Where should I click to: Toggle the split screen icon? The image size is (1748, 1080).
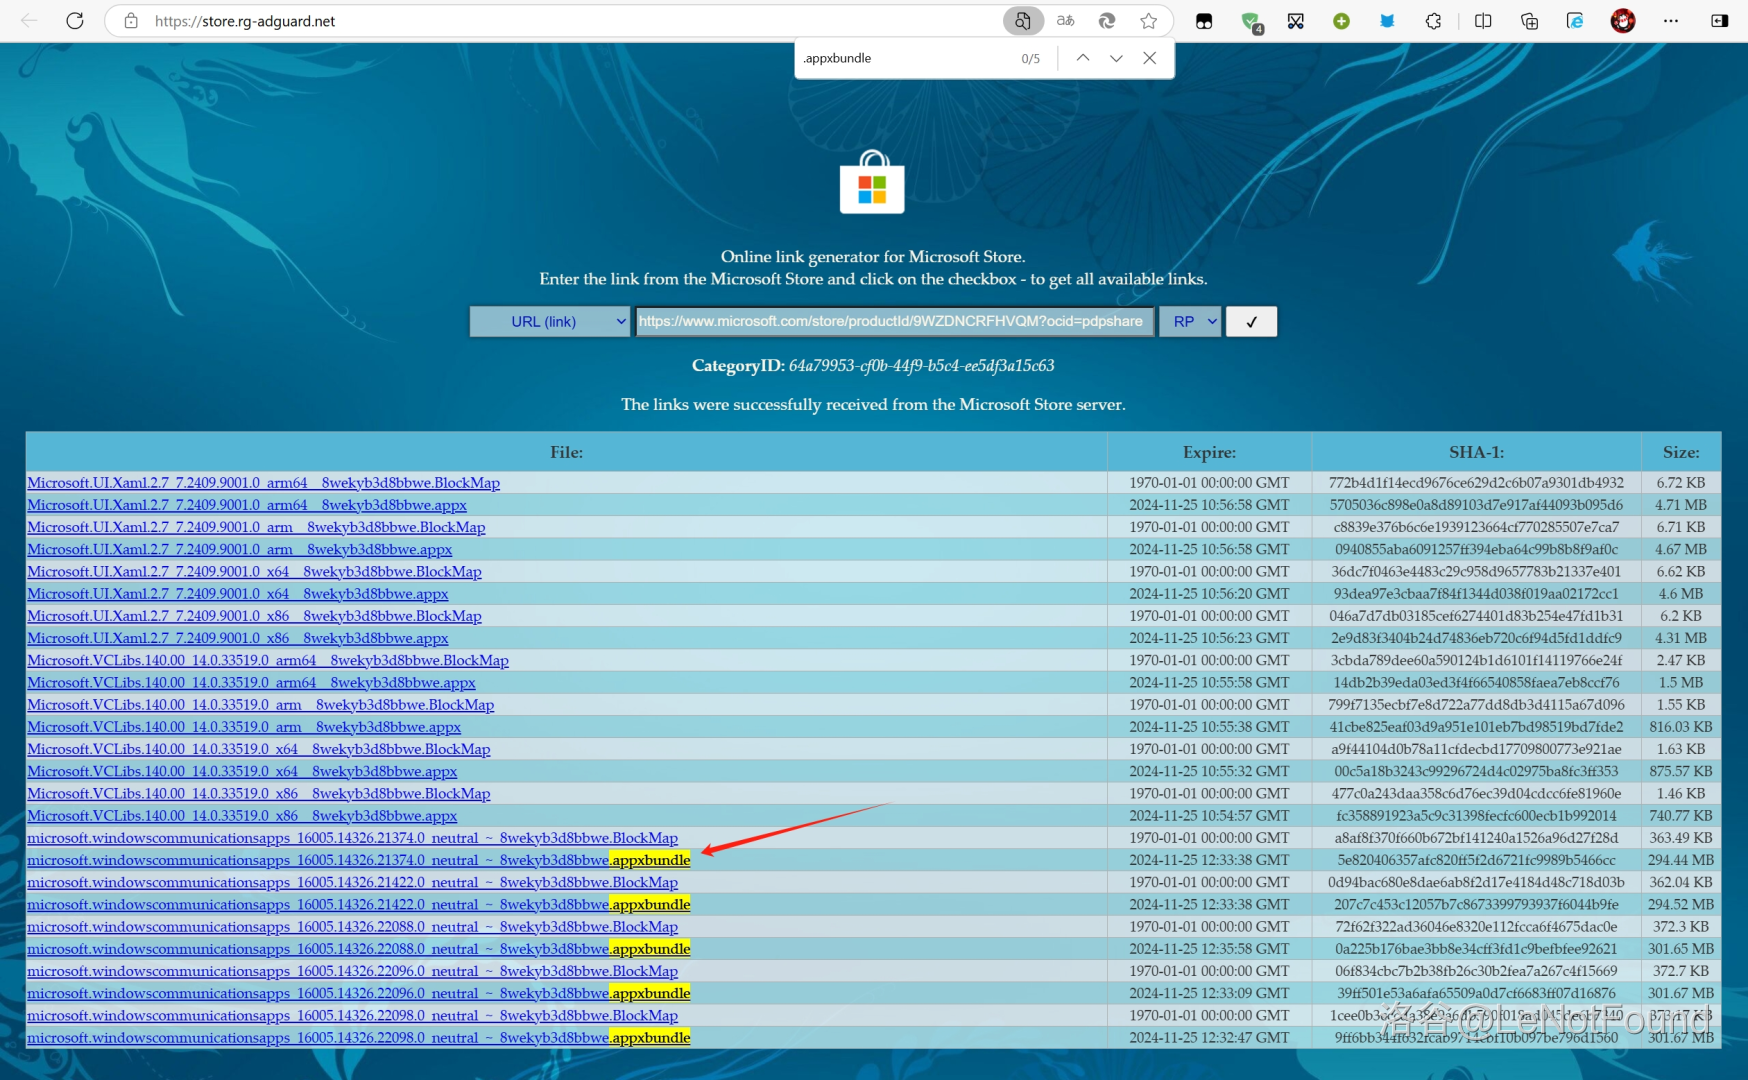1482,21
